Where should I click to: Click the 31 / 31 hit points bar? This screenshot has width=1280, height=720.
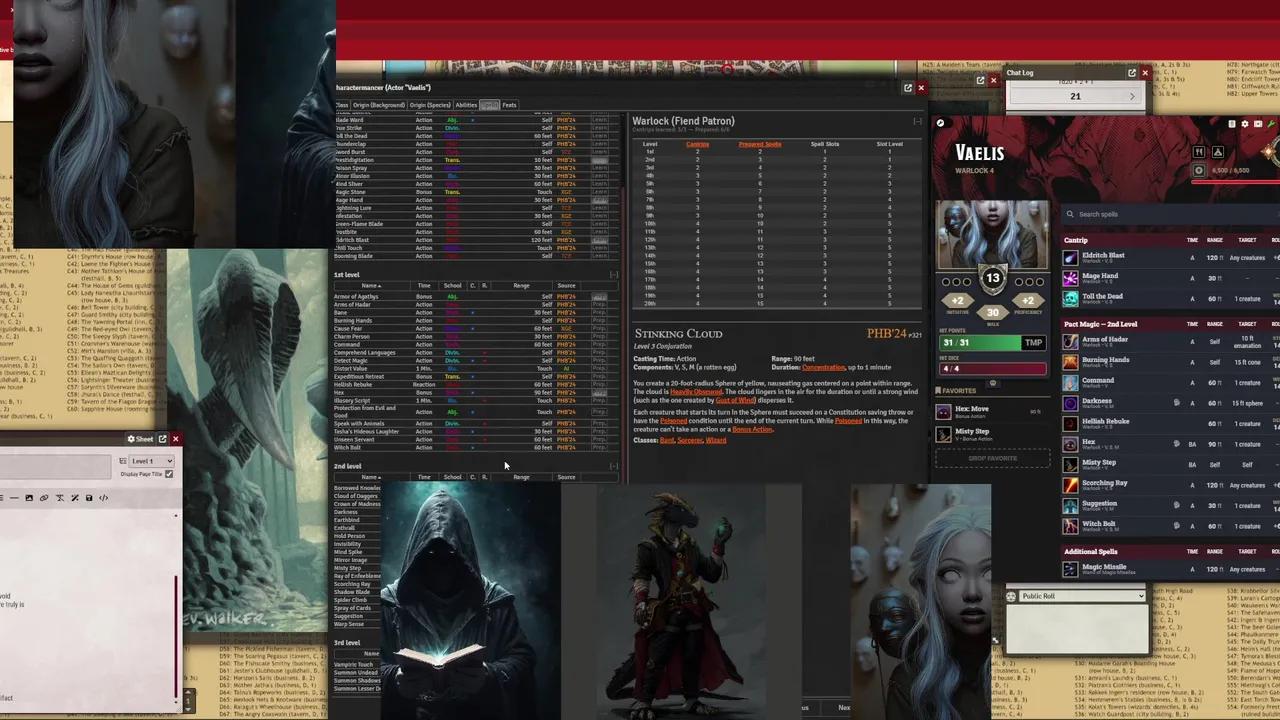click(x=979, y=343)
